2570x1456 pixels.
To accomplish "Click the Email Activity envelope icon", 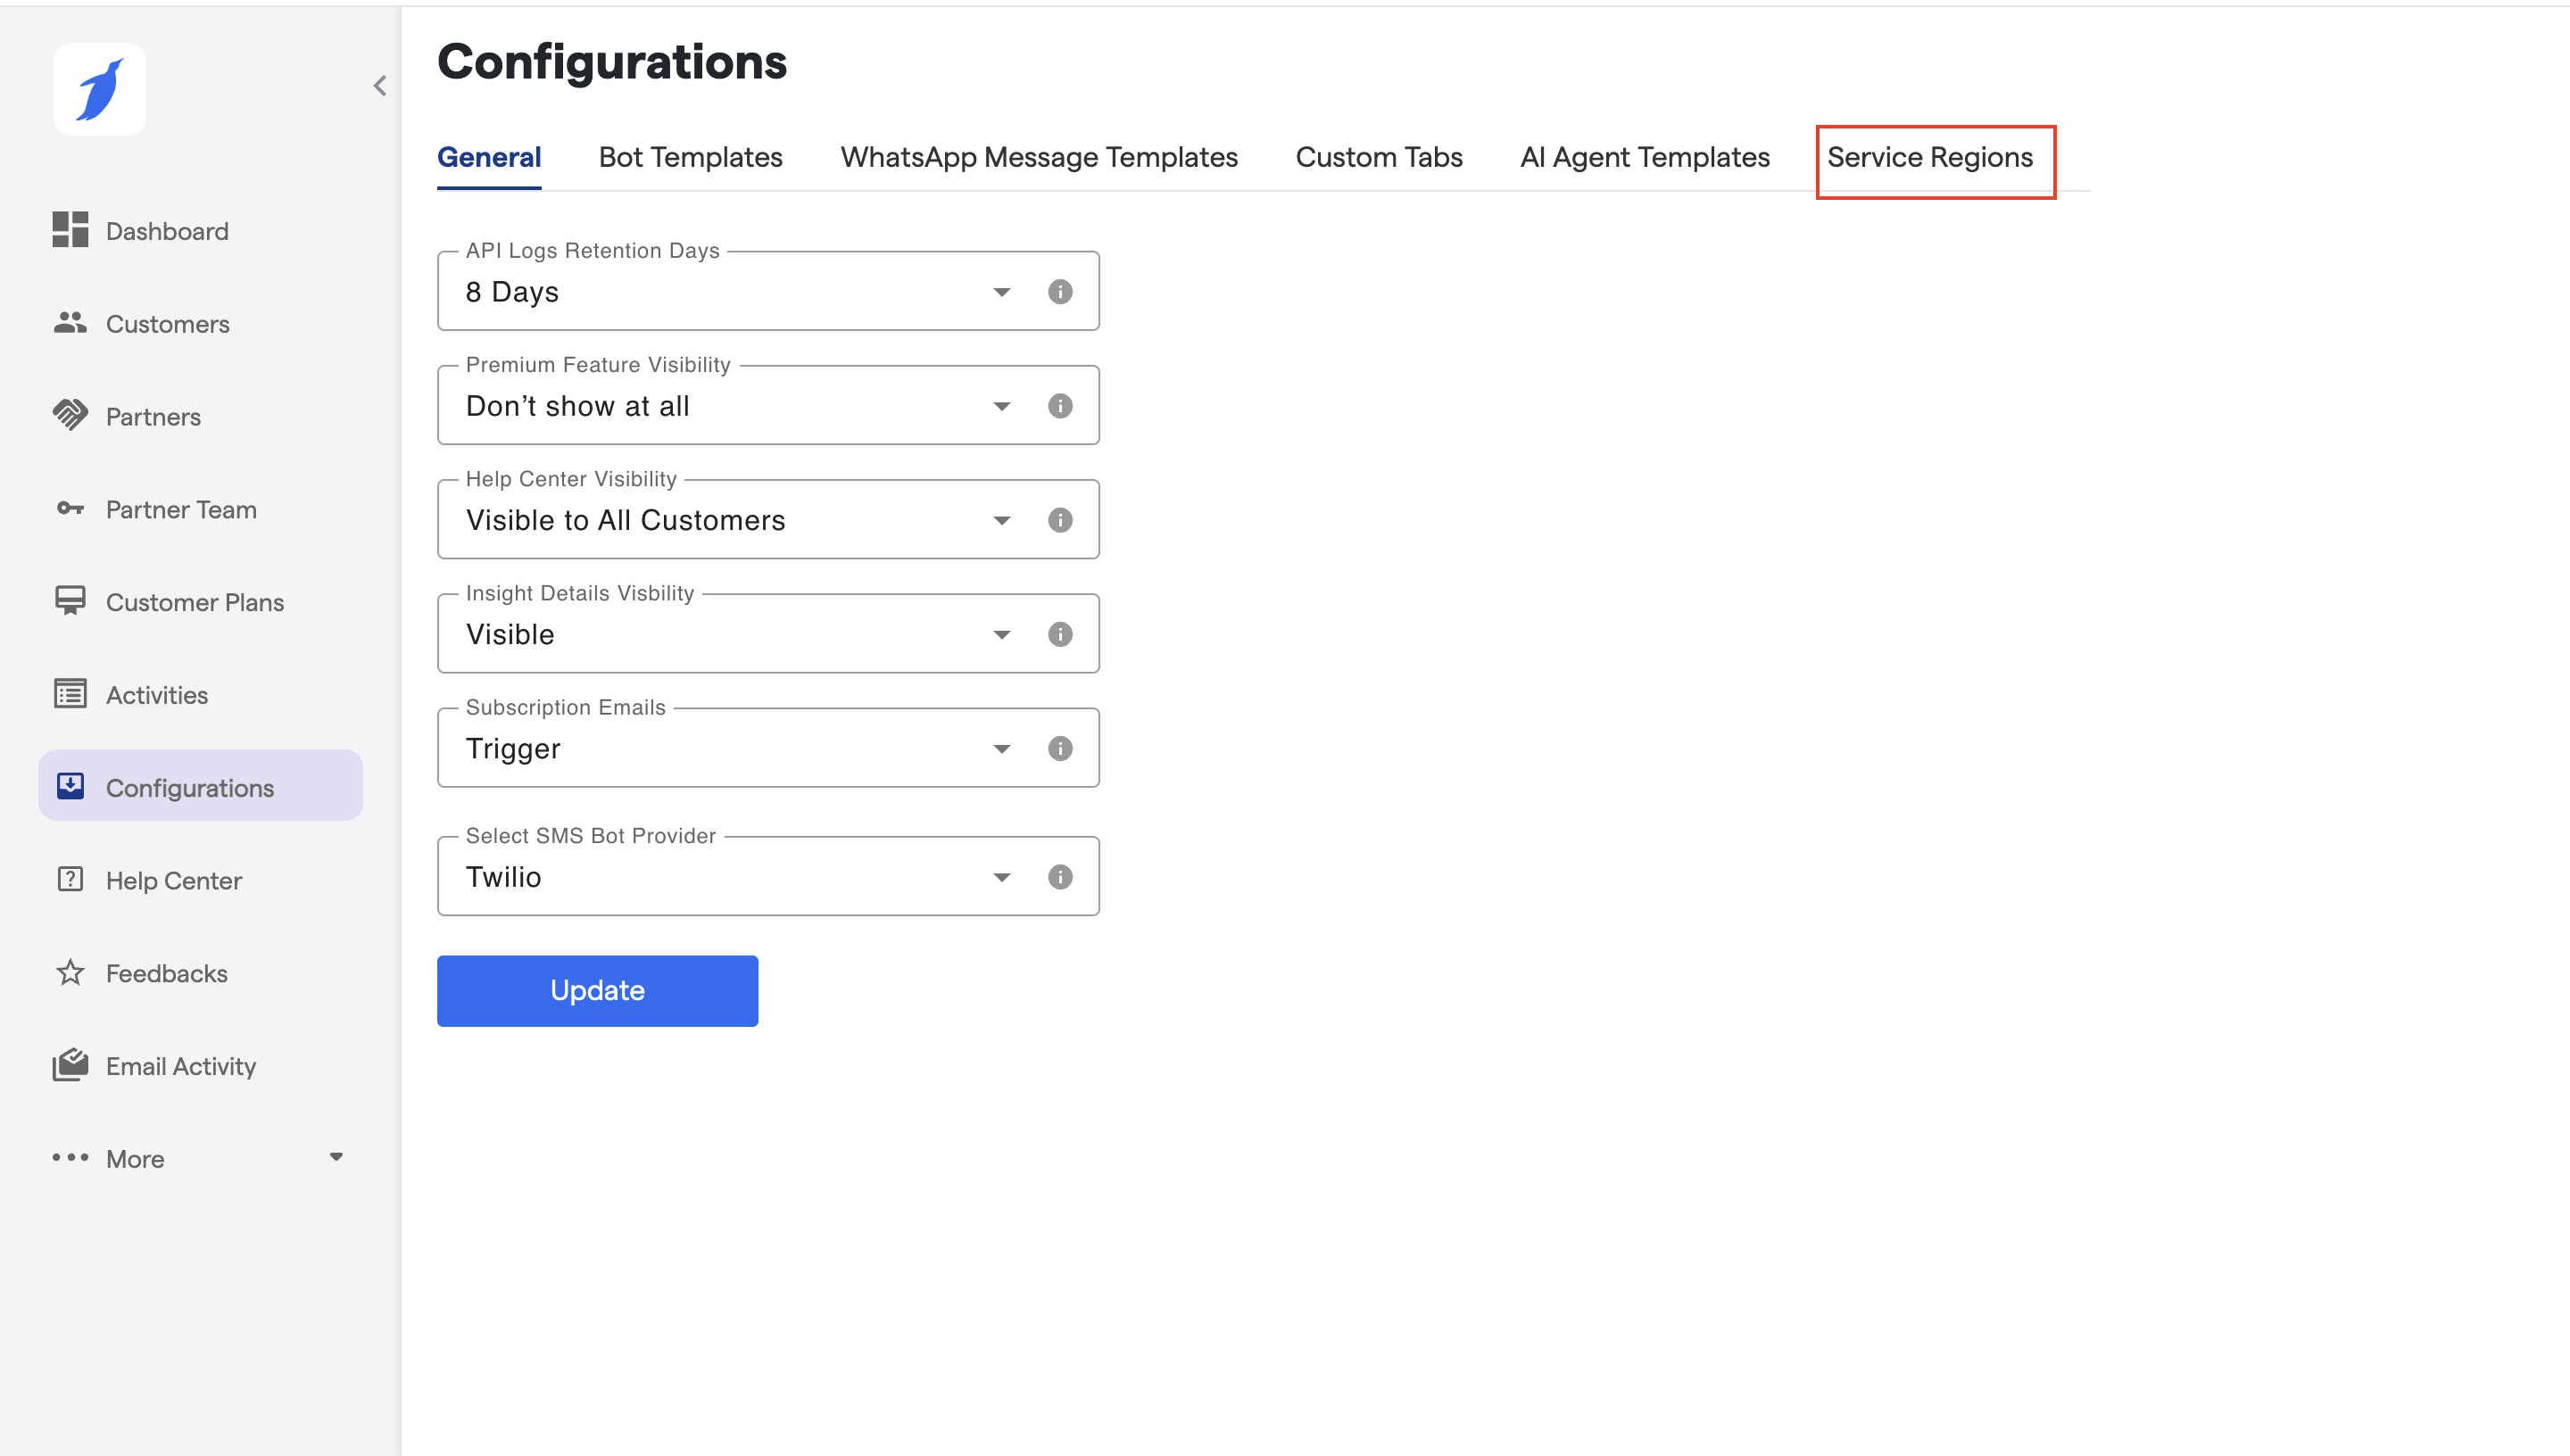I will tap(70, 1065).
